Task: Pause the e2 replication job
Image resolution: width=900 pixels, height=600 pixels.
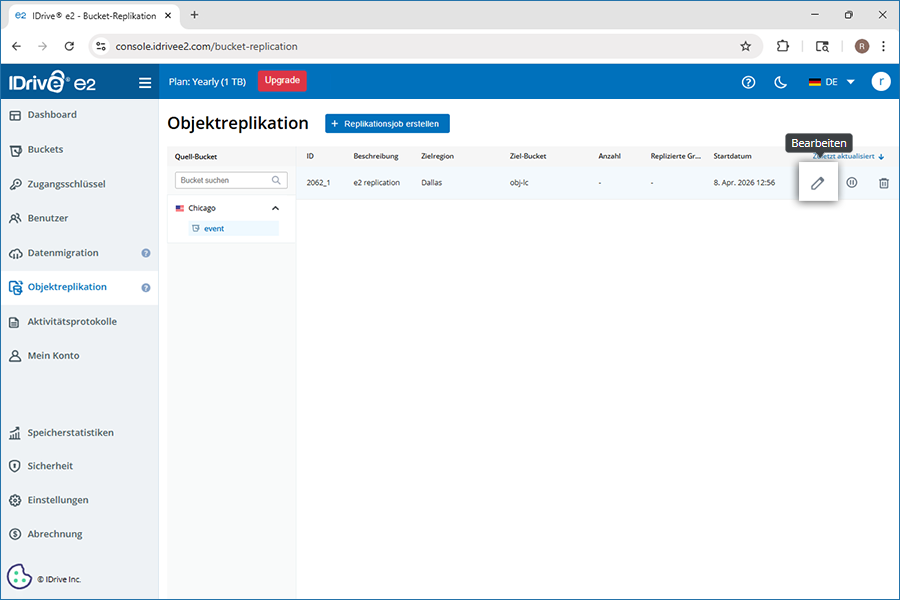Action: point(851,183)
